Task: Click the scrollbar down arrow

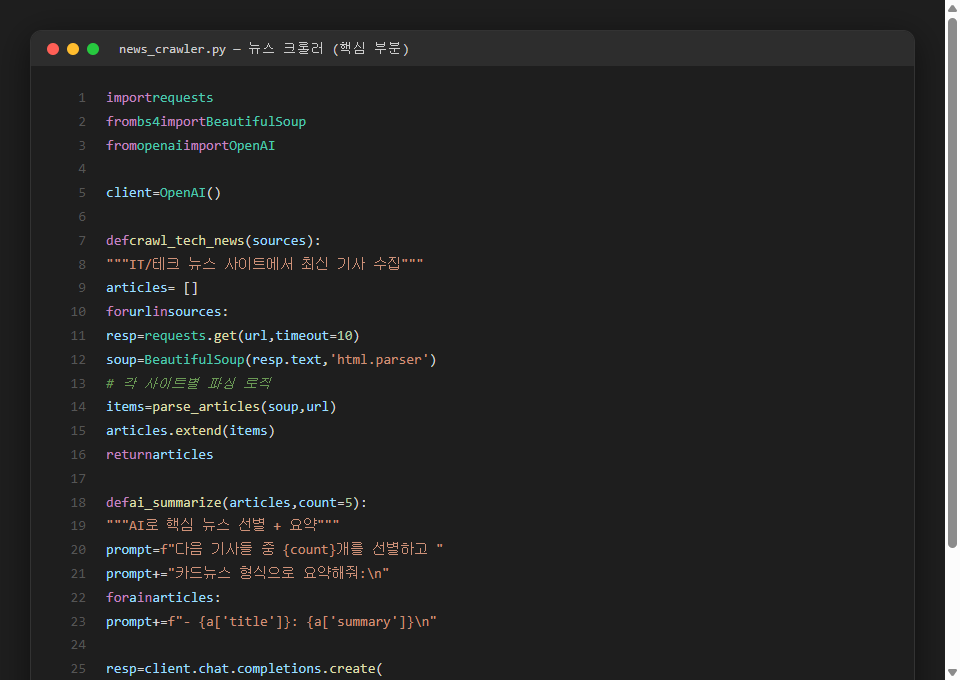Action: click(x=950, y=672)
